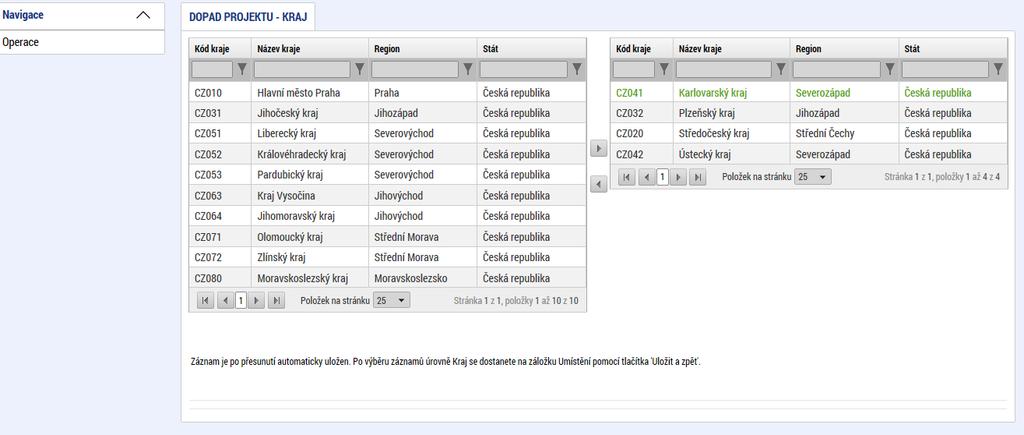This screenshot has width=1024, height=435.
Task: Go to previous page in left table pager
Action: tap(226, 300)
